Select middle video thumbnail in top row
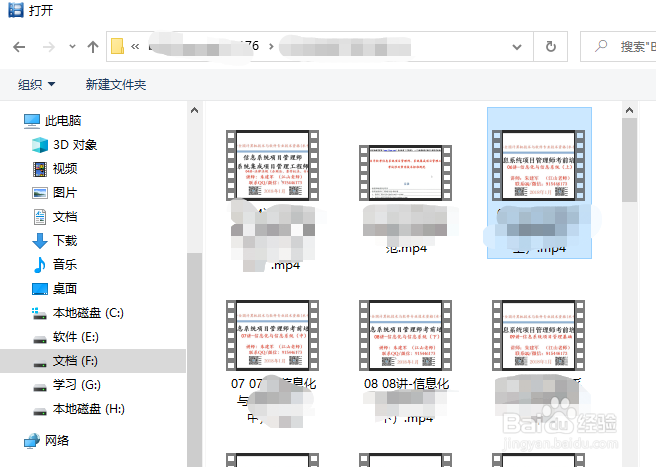The height and width of the screenshot is (467, 656). [x=405, y=173]
